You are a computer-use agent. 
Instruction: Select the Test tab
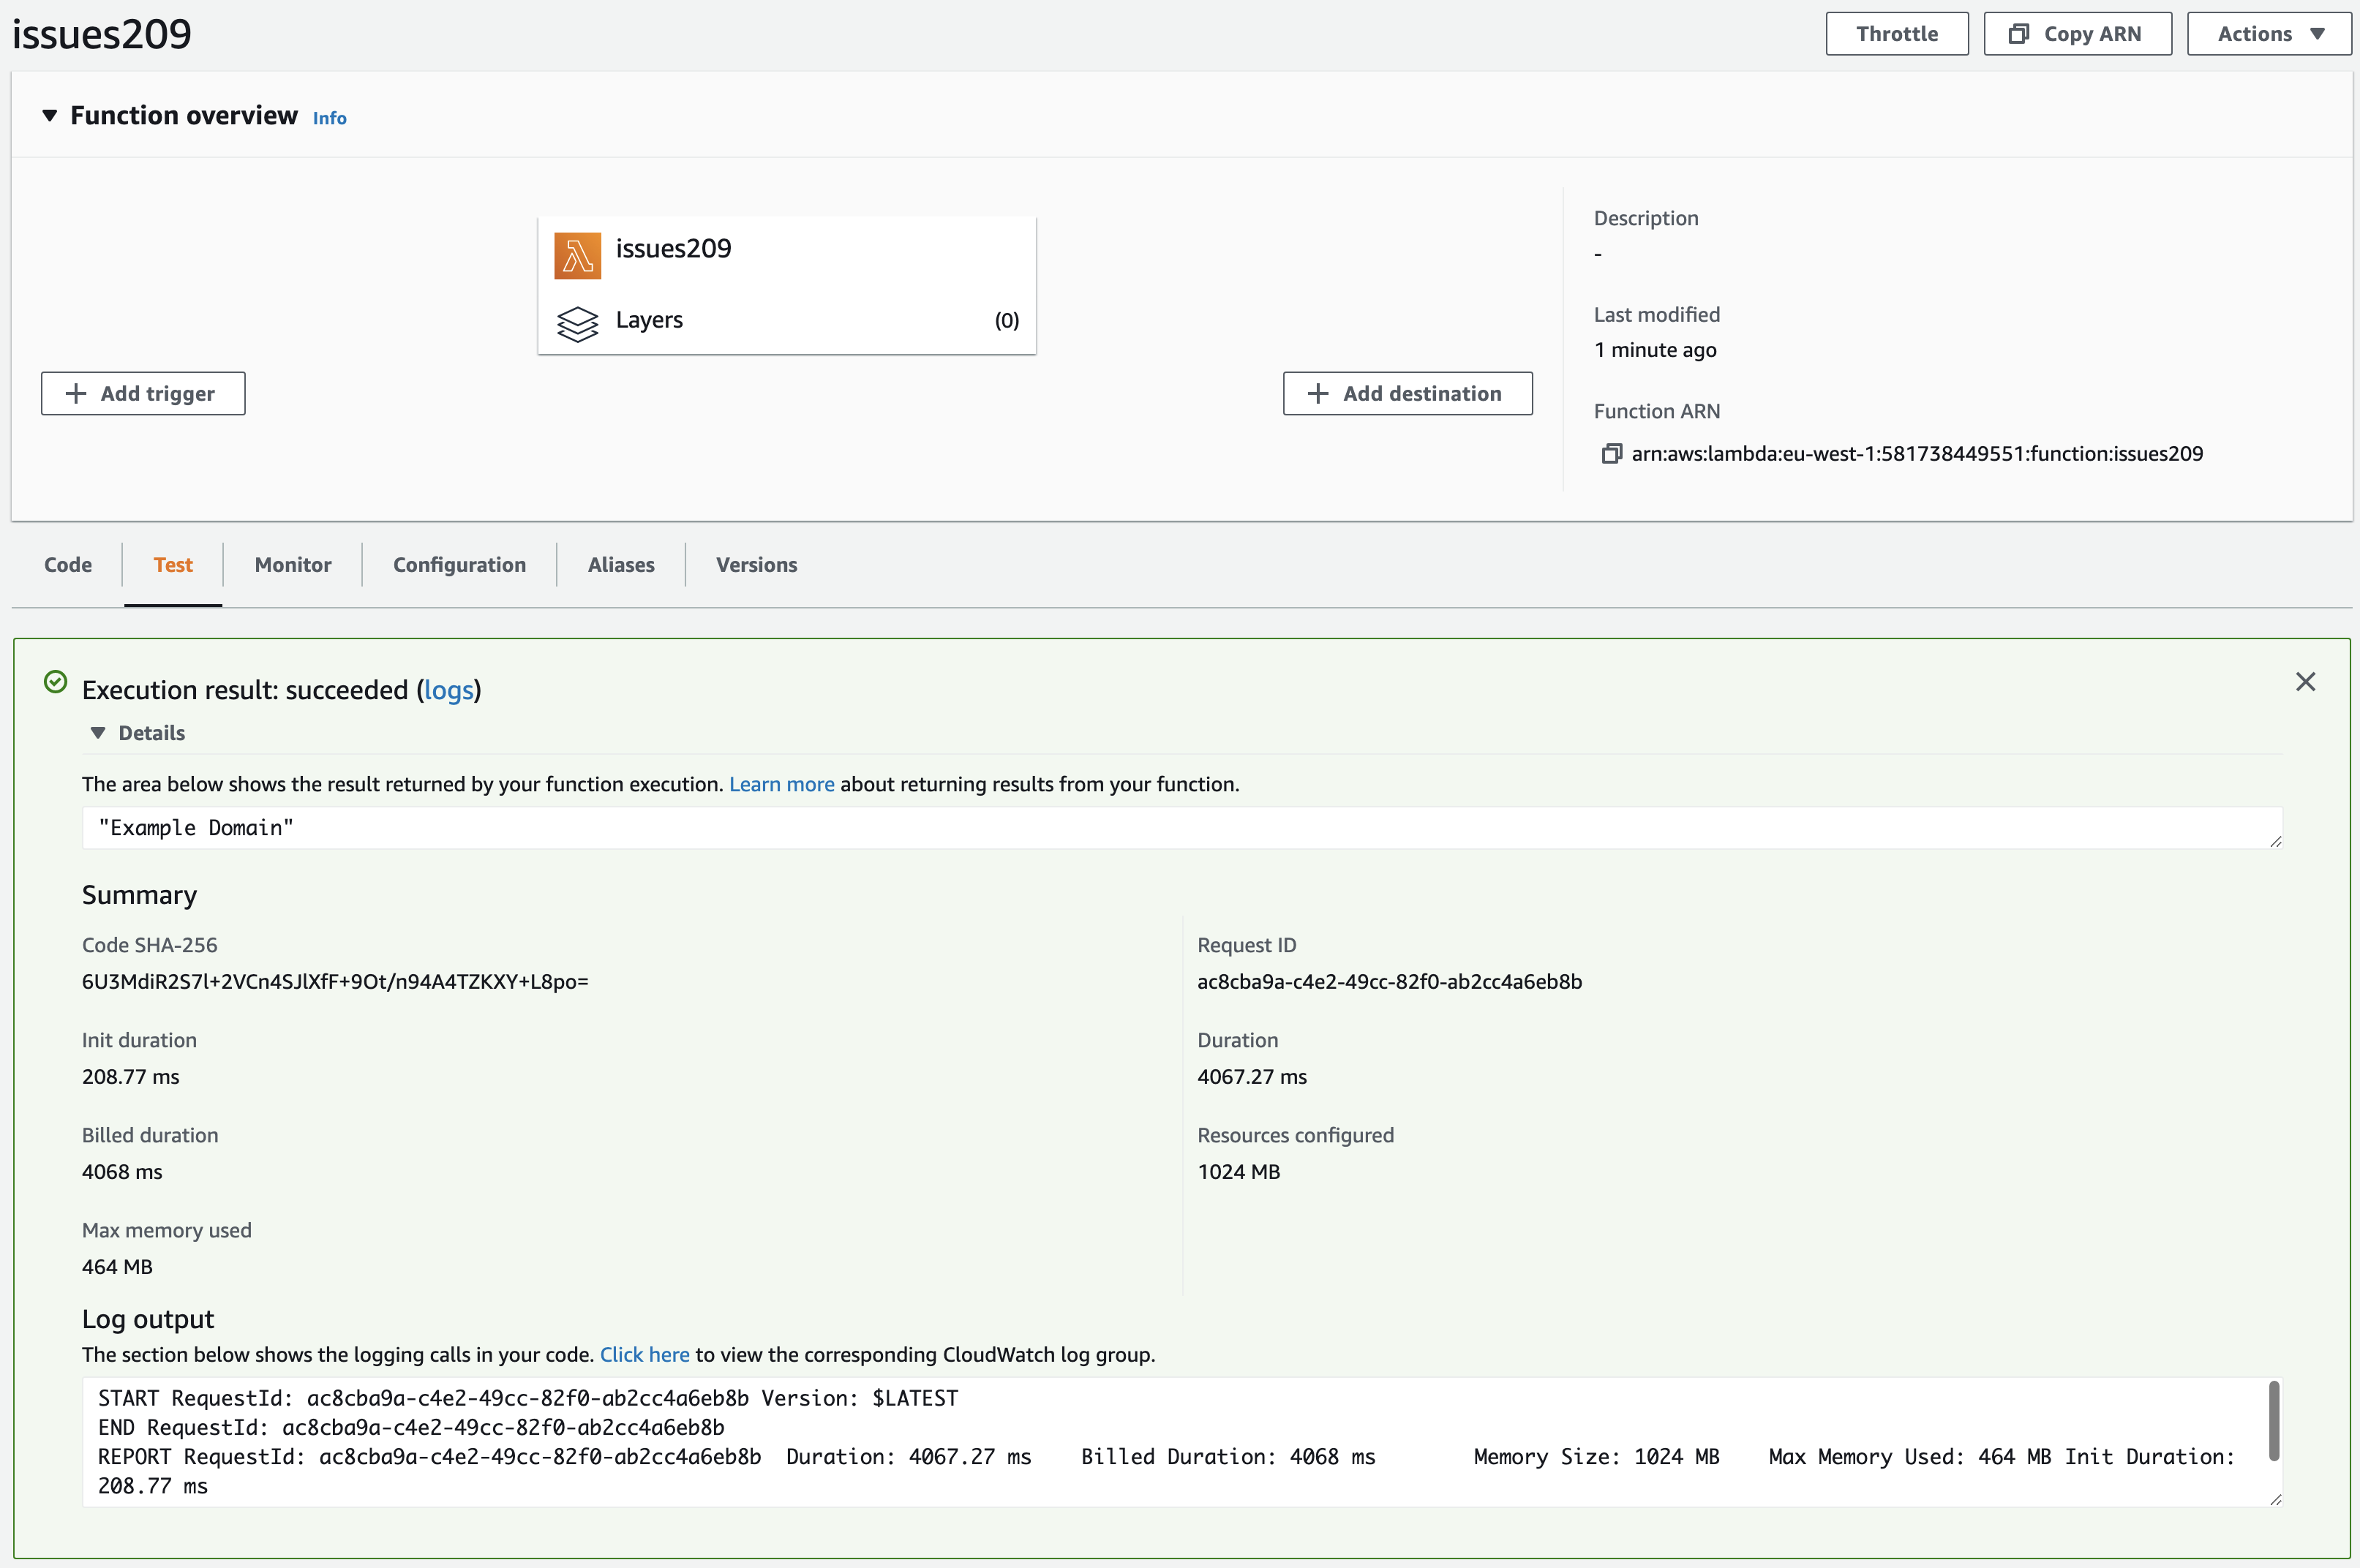pyautogui.click(x=173, y=565)
